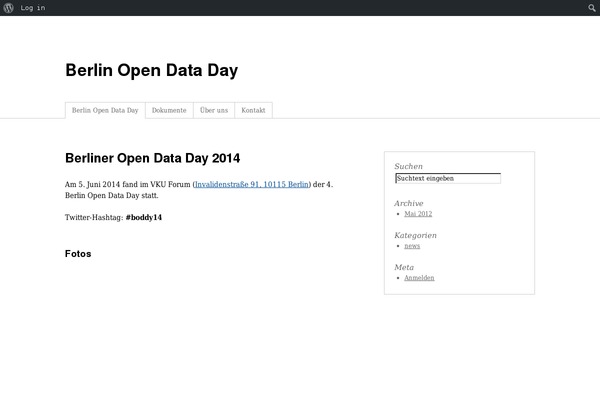The image size is (600, 400).
Task: Click the Kategorien sidebar heading
Action: point(416,235)
